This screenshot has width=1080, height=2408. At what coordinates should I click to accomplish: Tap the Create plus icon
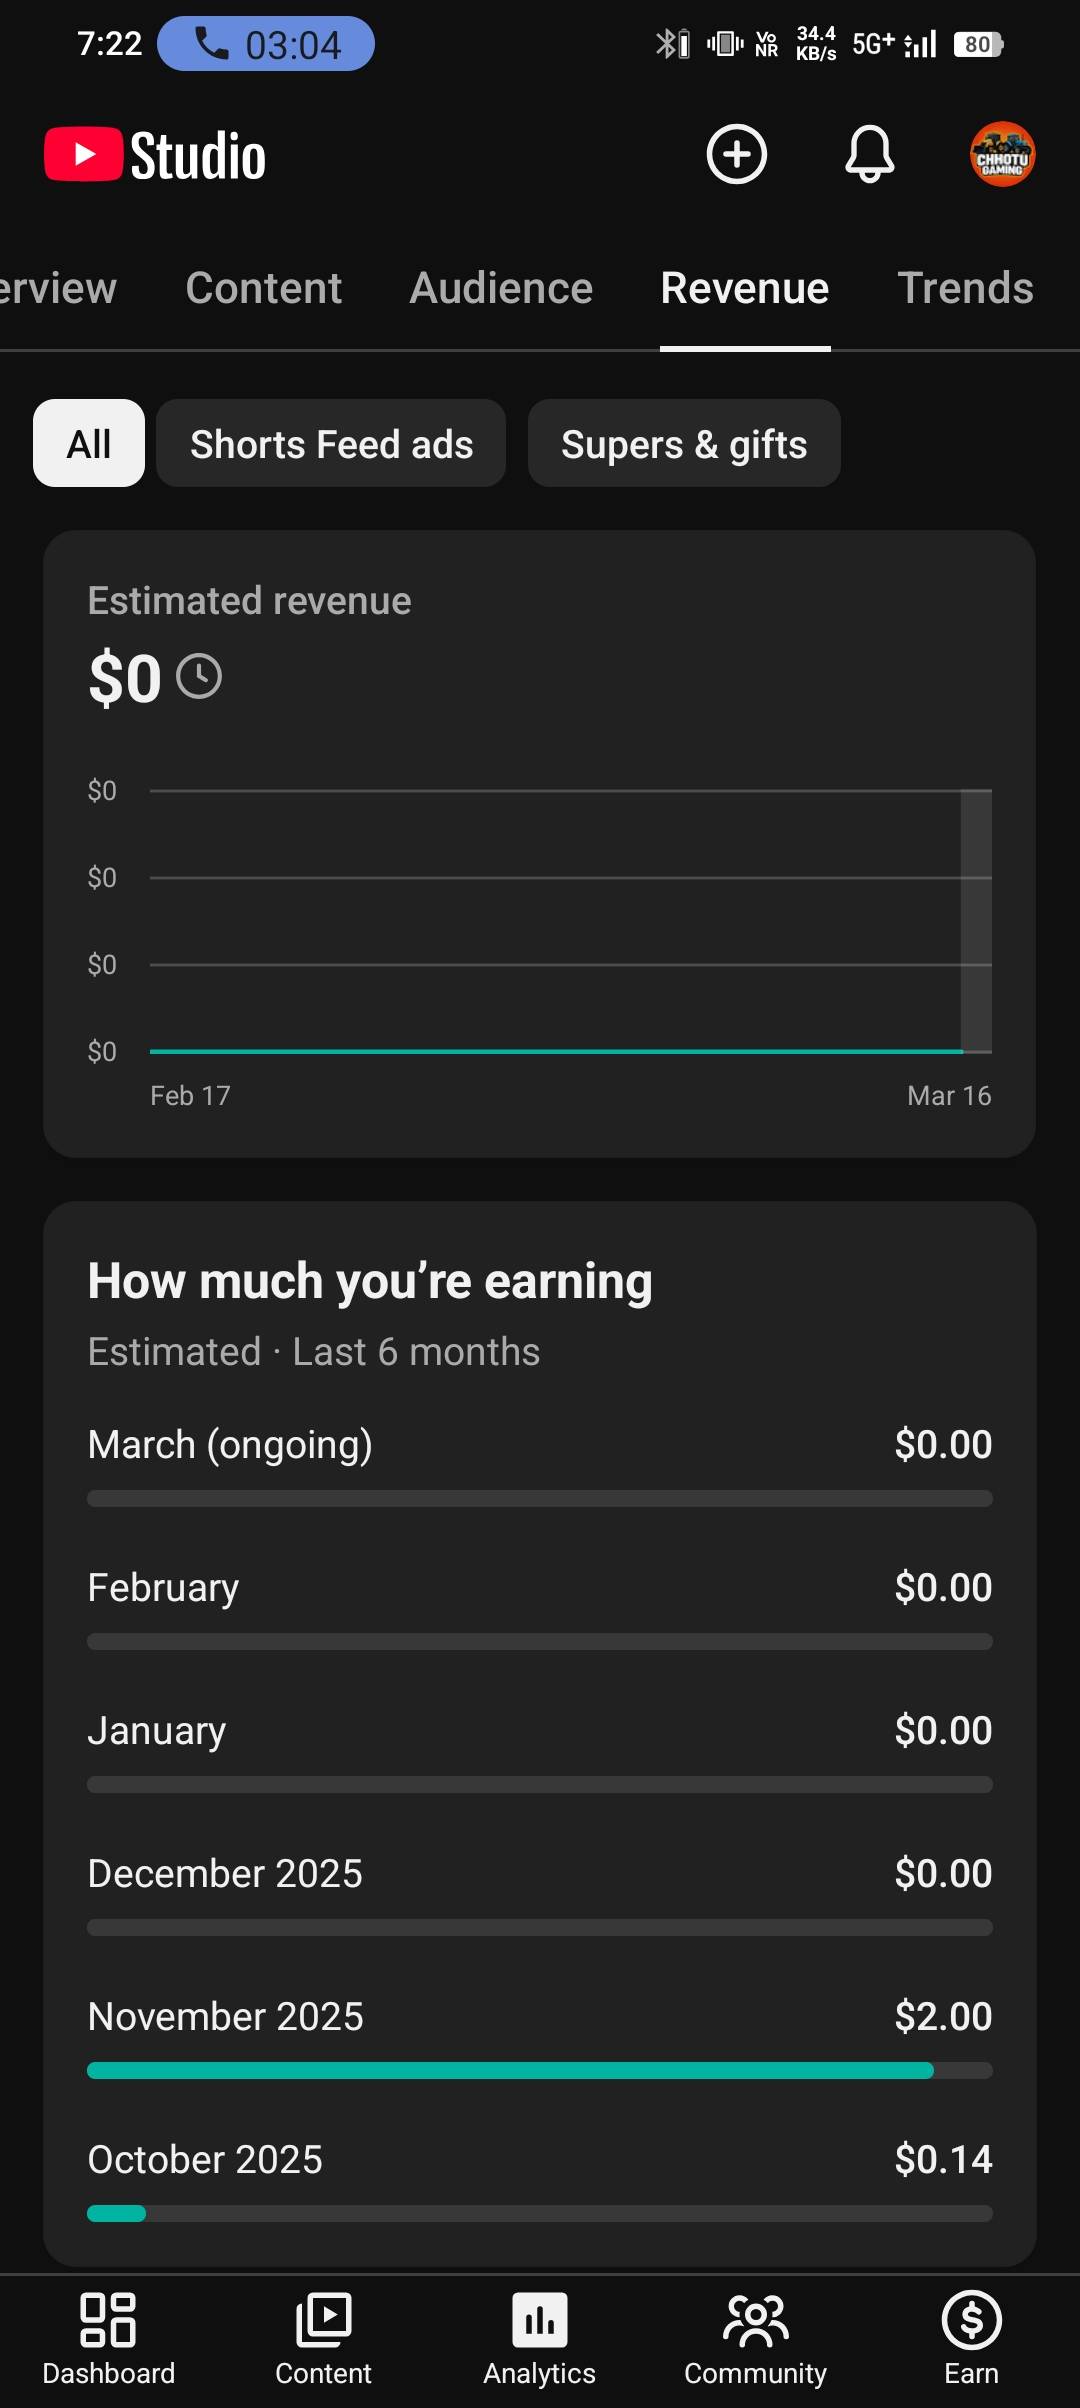(737, 155)
